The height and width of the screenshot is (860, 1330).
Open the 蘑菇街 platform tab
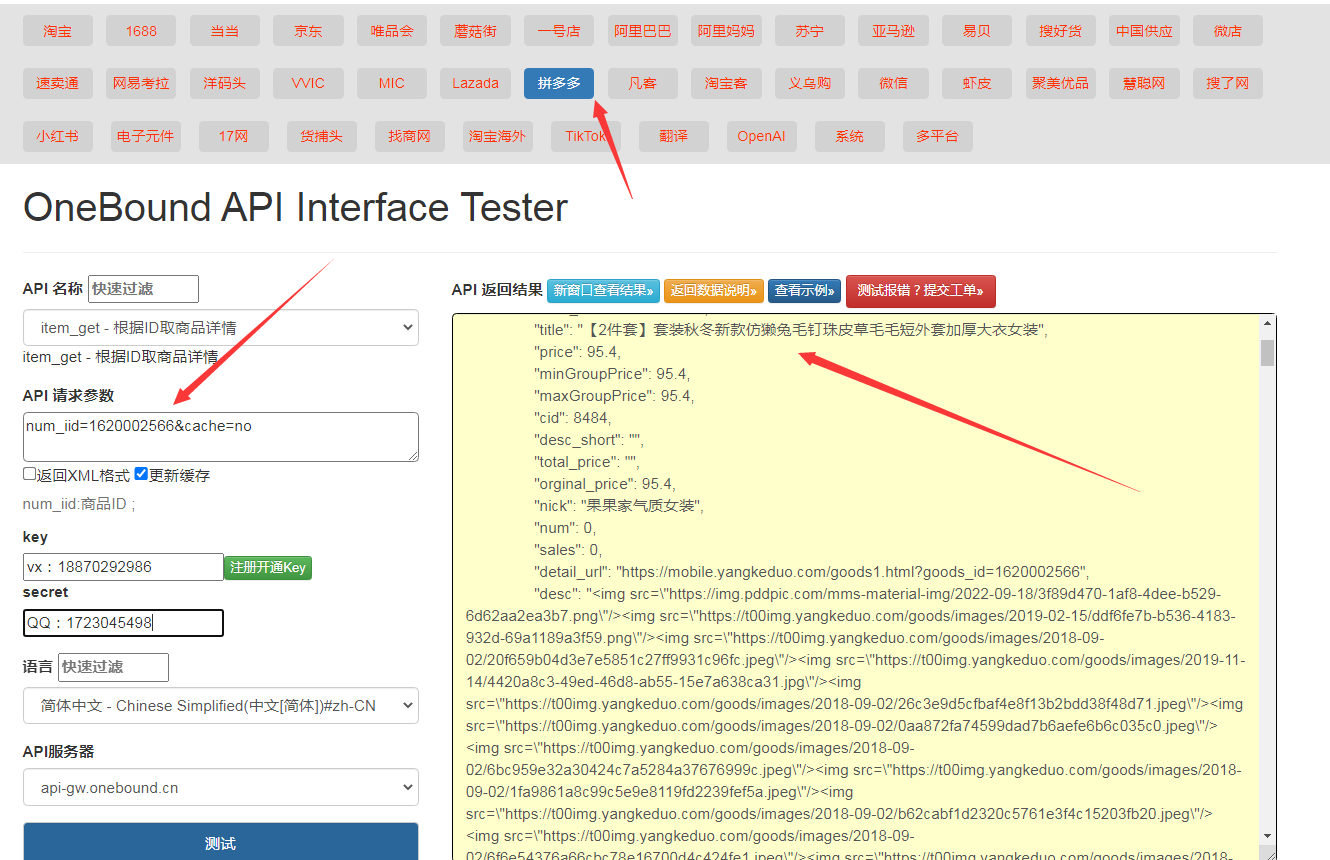pos(475,31)
